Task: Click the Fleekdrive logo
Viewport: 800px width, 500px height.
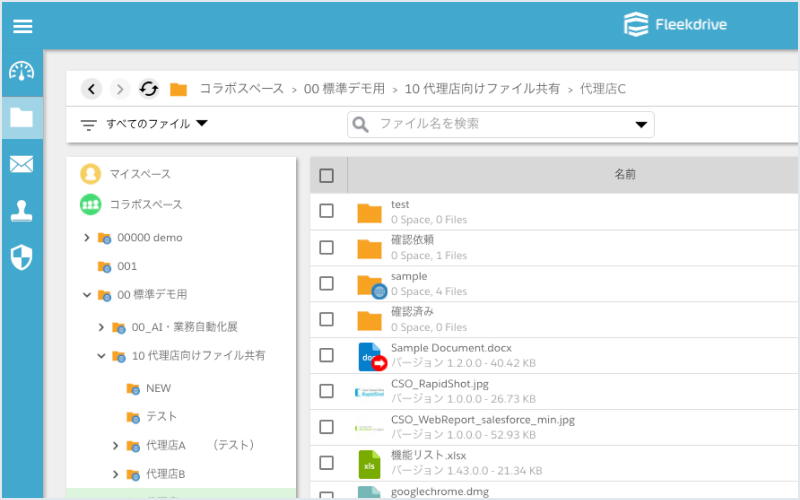Action: (675, 24)
